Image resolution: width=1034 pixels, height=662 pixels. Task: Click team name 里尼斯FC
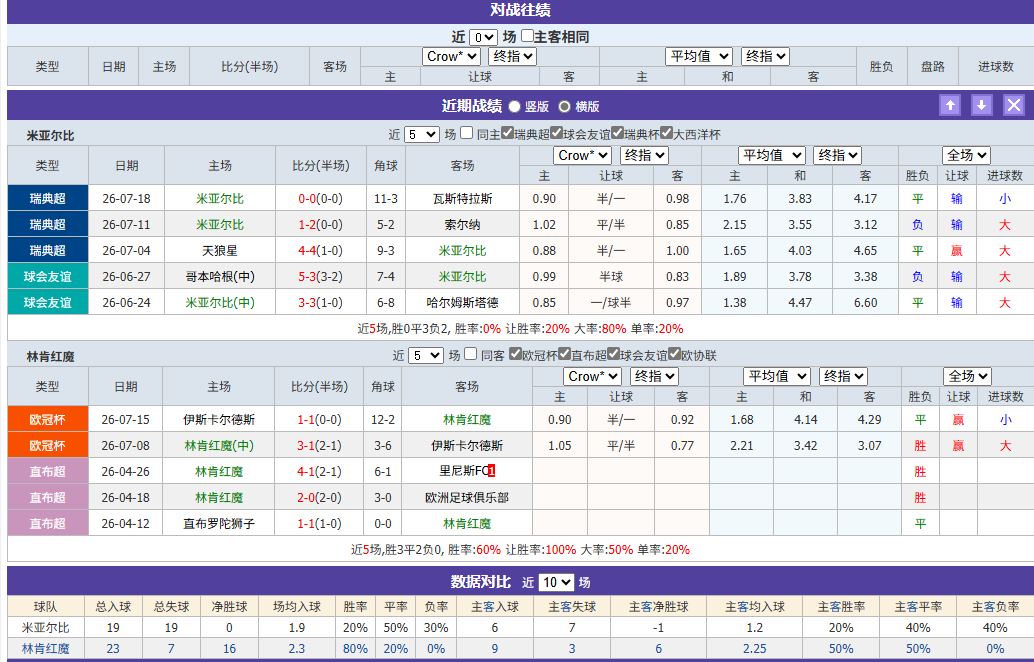tap(464, 471)
